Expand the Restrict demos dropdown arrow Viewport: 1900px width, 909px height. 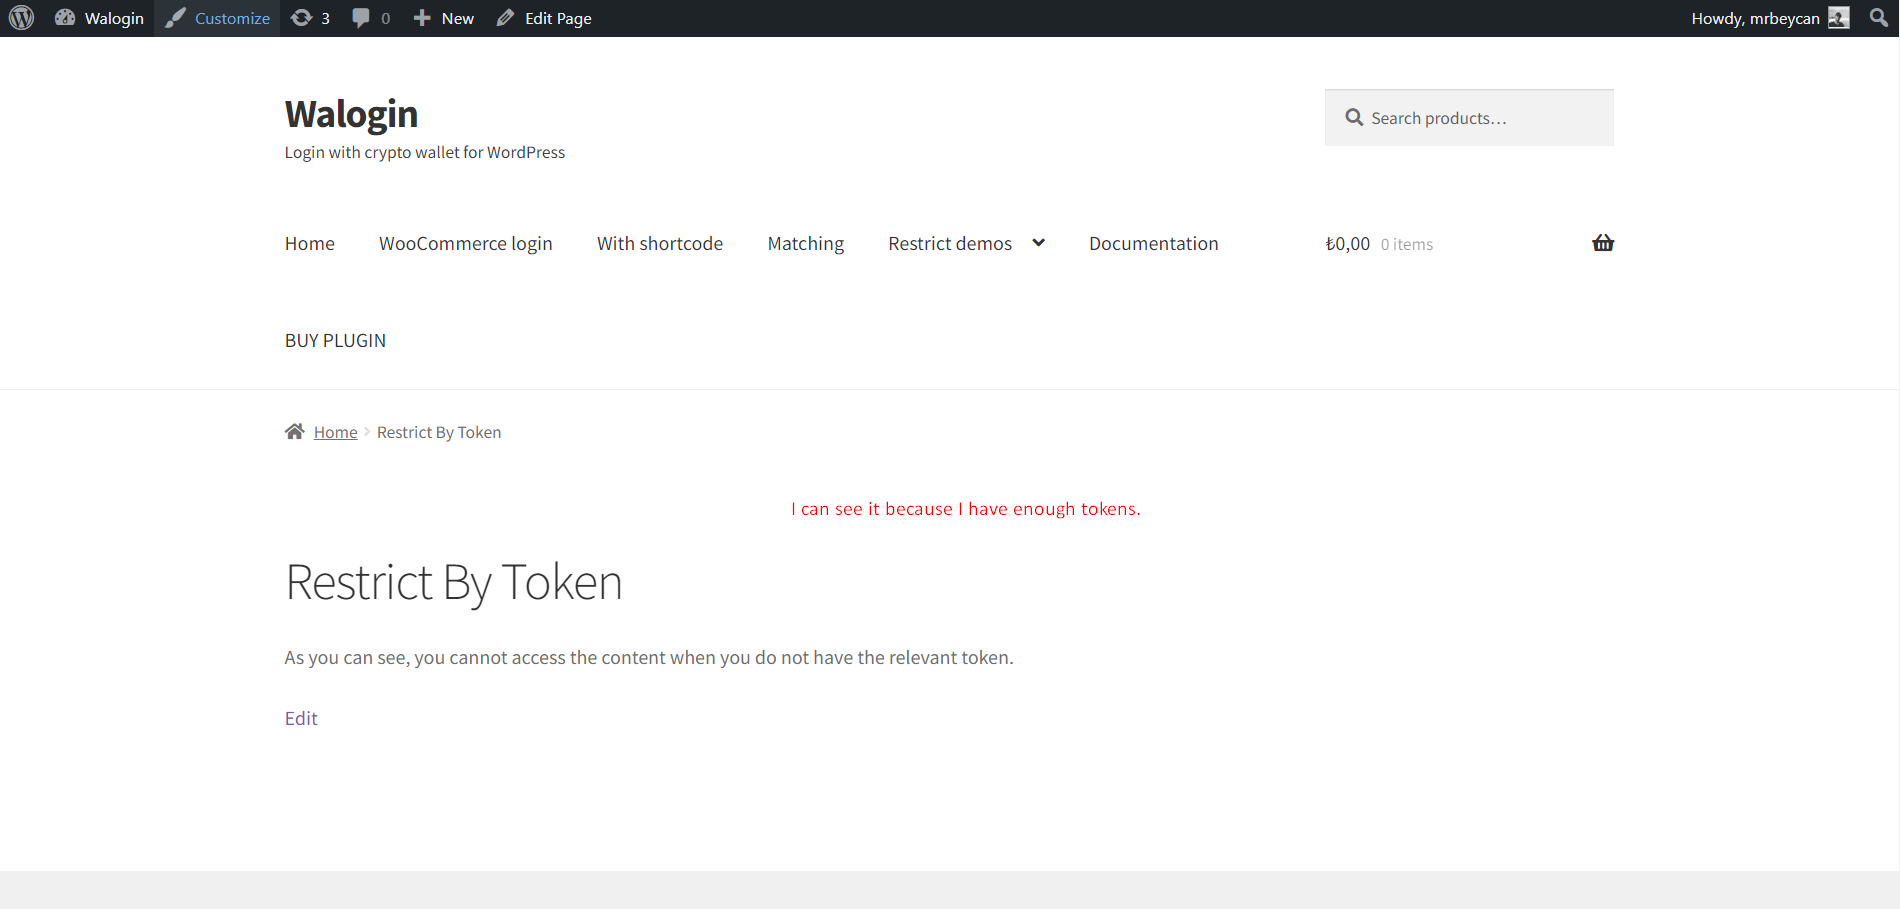[x=1039, y=243]
